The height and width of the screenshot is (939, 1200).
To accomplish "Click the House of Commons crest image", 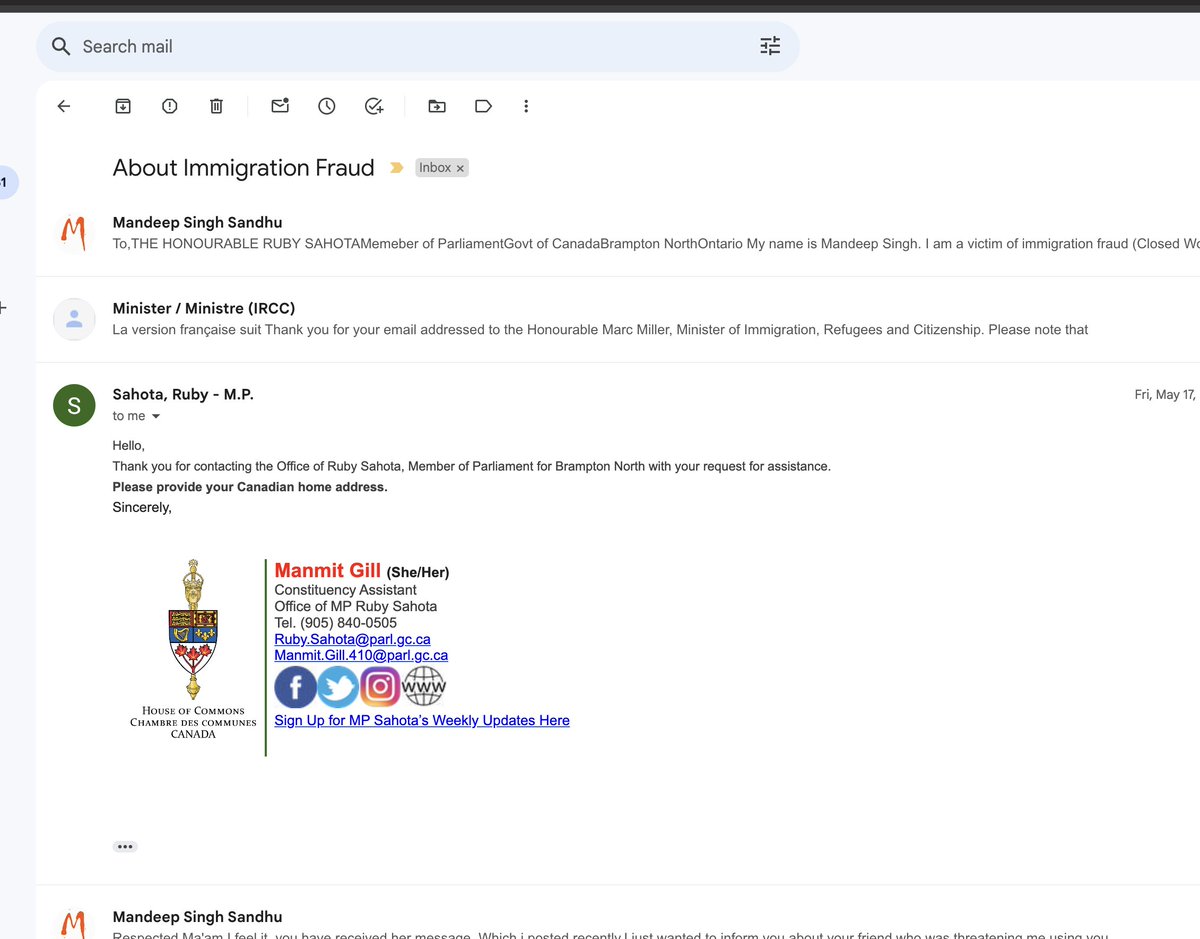I will (x=193, y=650).
